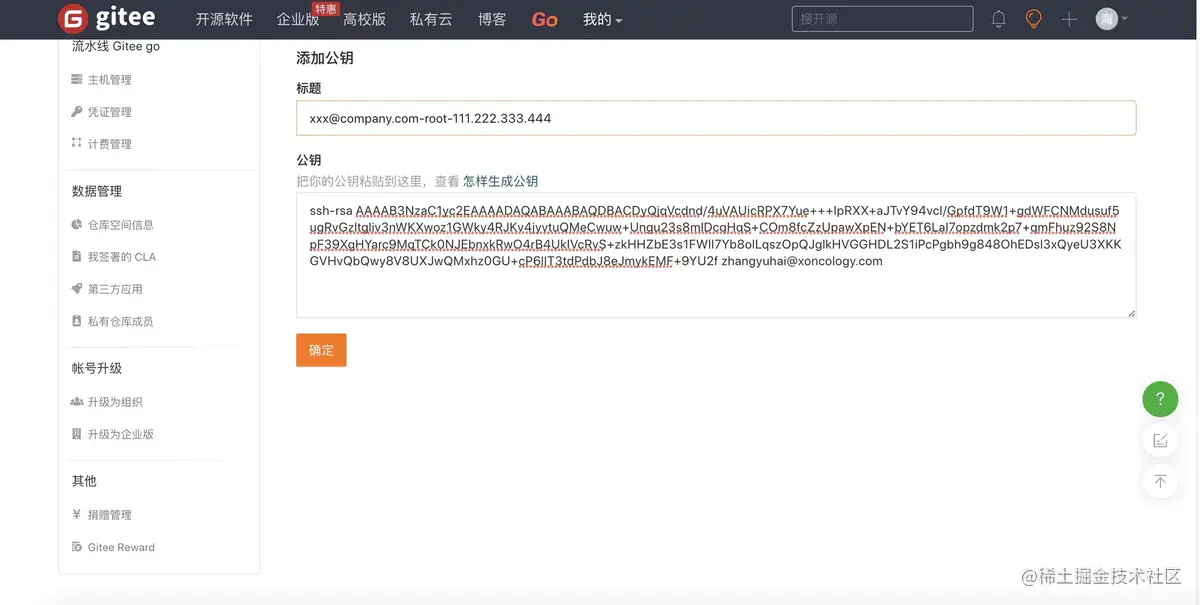
Task: Open the 怎样生成公钥 help link
Action: [x=500, y=181]
